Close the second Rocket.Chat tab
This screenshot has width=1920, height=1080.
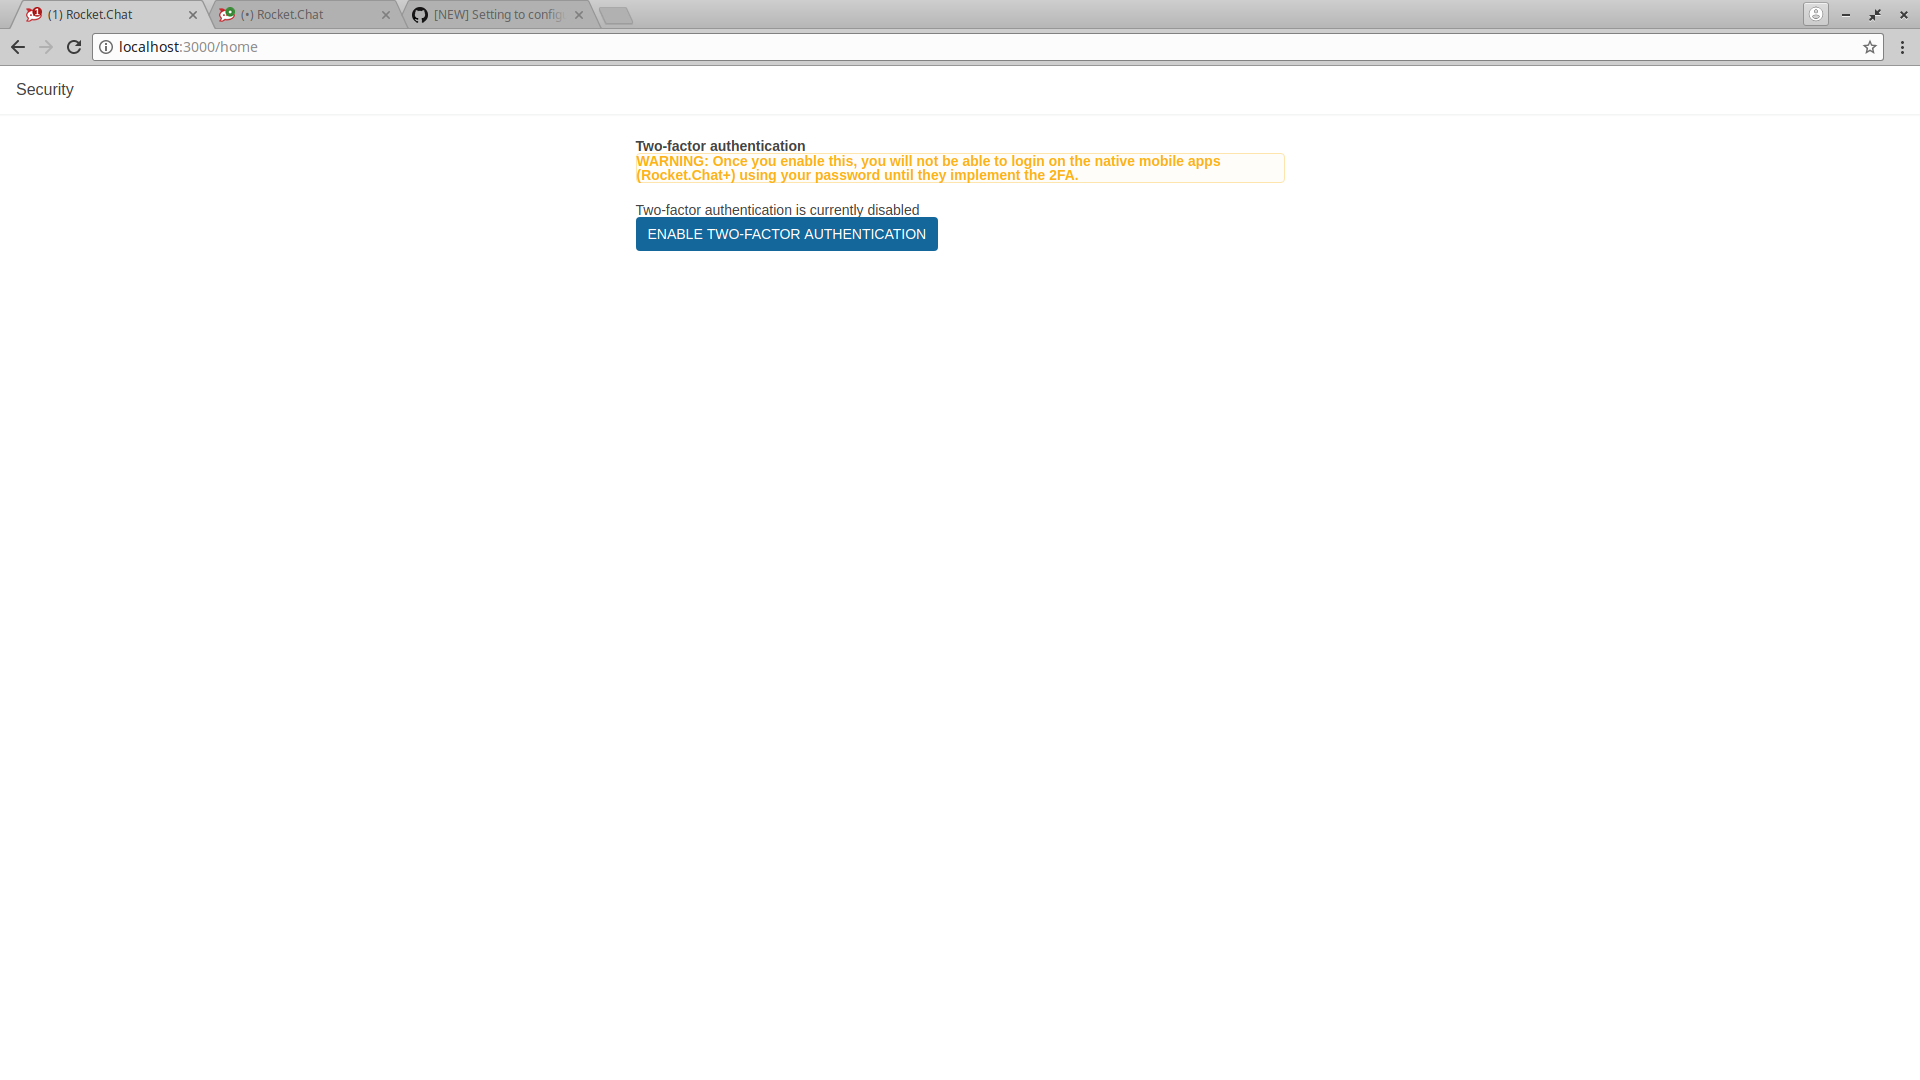point(386,15)
